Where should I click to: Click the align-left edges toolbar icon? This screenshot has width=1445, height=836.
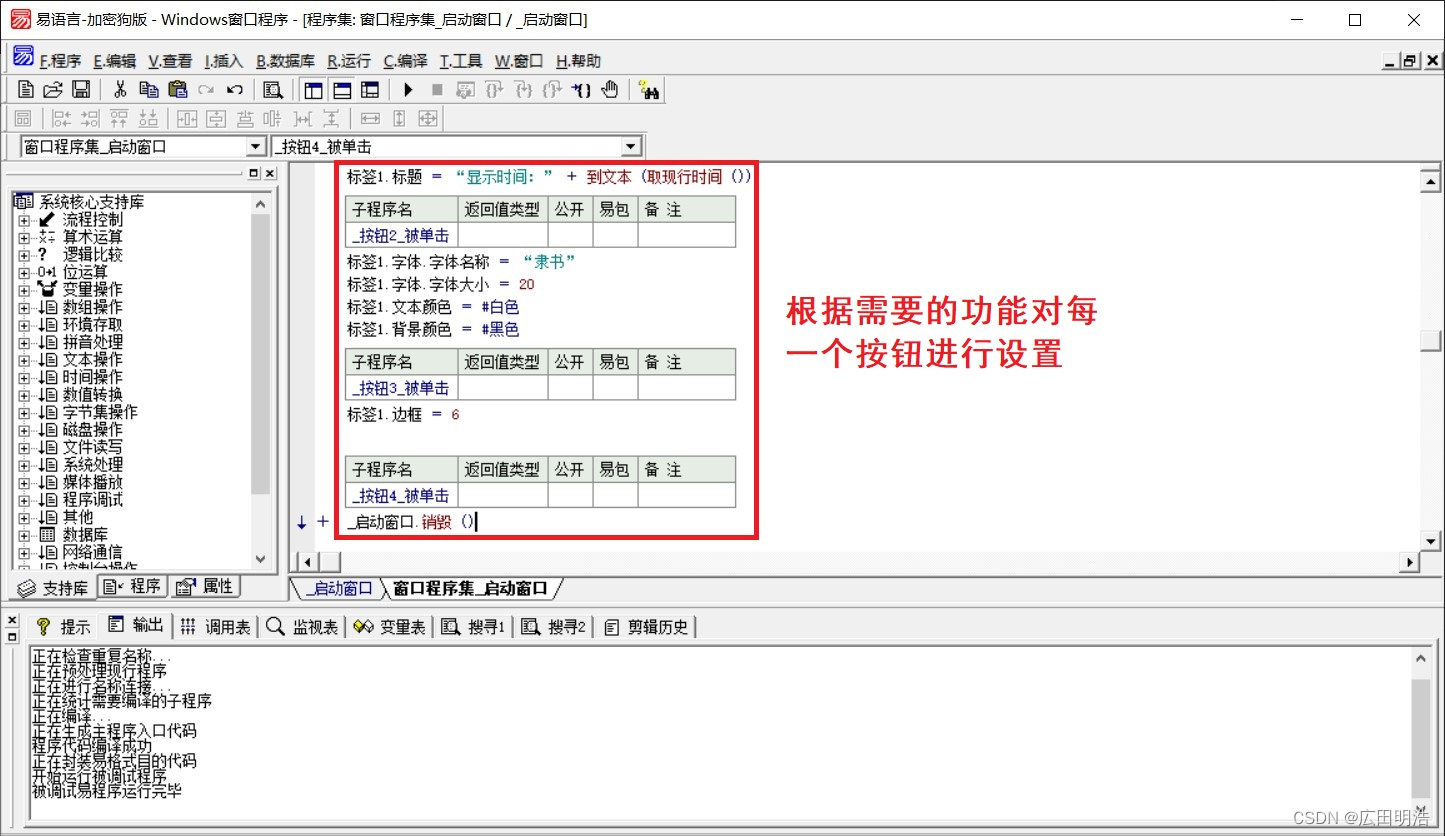tap(62, 119)
